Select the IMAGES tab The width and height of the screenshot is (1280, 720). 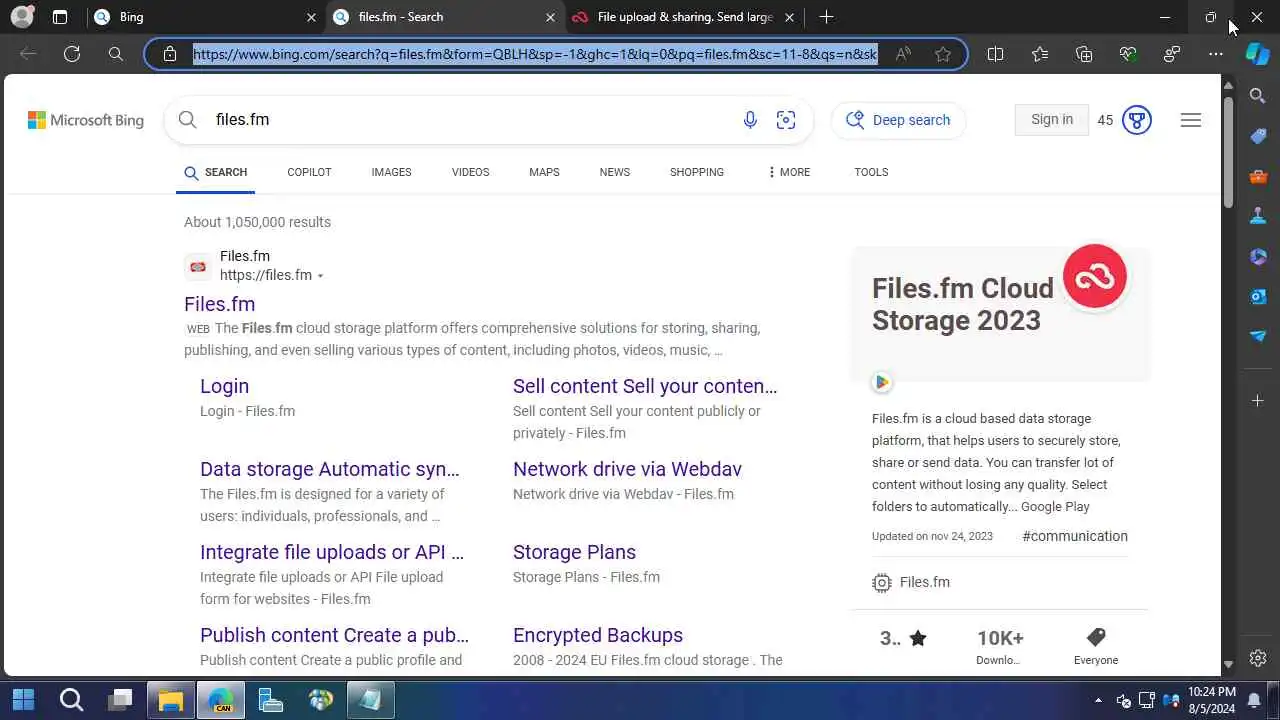tap(391, 172)
